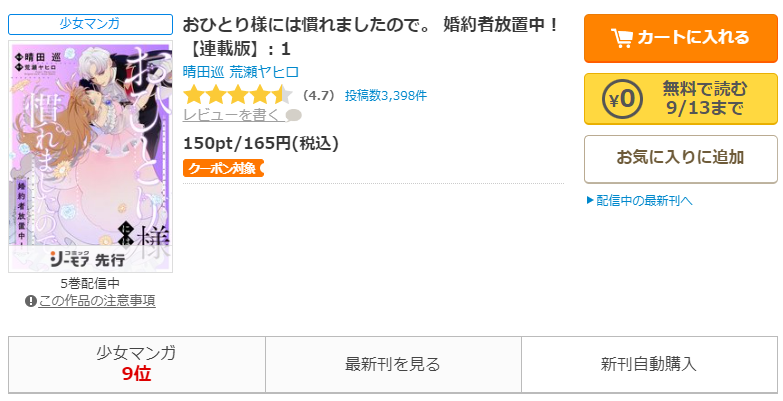Enable 新刊自動購入 auto-purchase option

[649, 365]
